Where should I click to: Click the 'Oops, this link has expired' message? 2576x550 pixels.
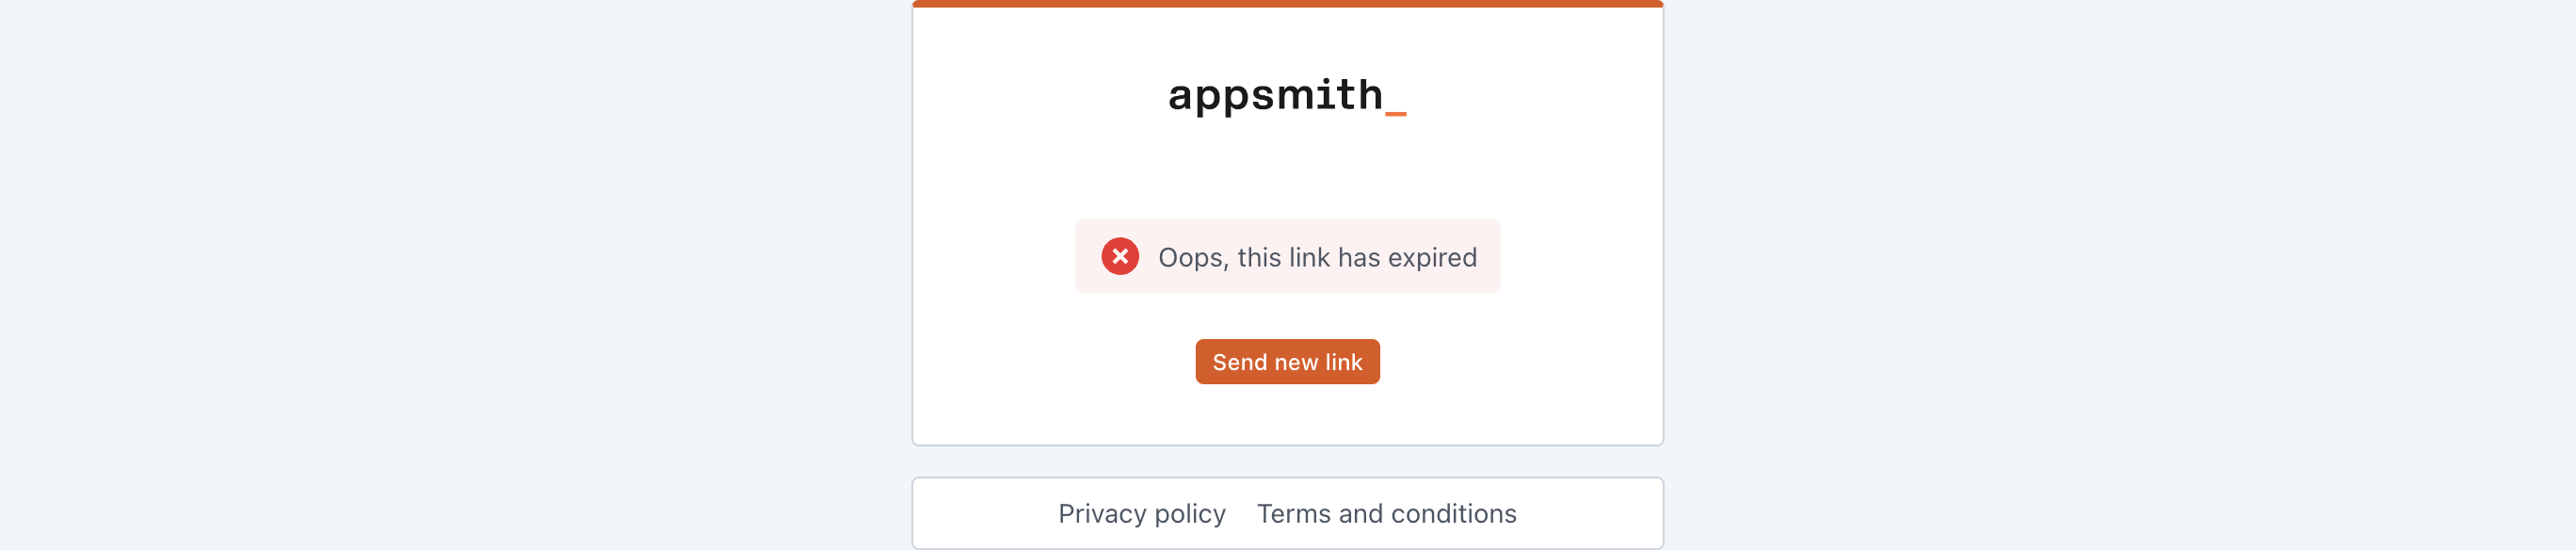click(1316, 258)
